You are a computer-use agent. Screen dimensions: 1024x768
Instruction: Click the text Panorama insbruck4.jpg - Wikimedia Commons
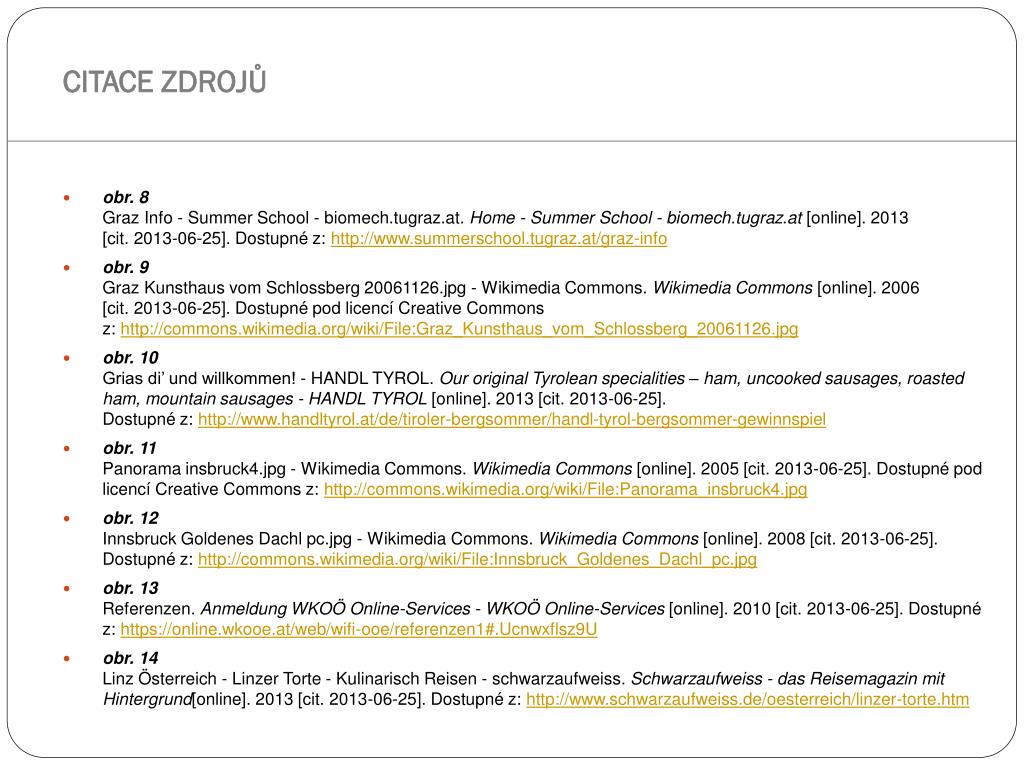284,469
